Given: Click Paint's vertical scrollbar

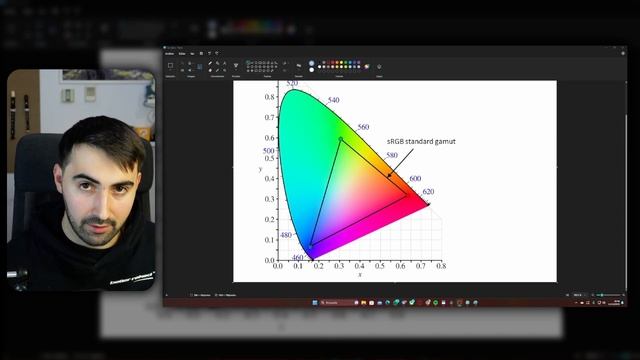Looking at the screenshot, I should click(626, 202).
